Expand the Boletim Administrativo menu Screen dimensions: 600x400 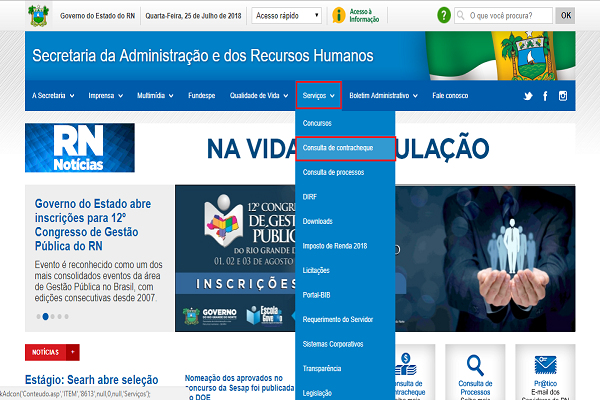[383, 96]
